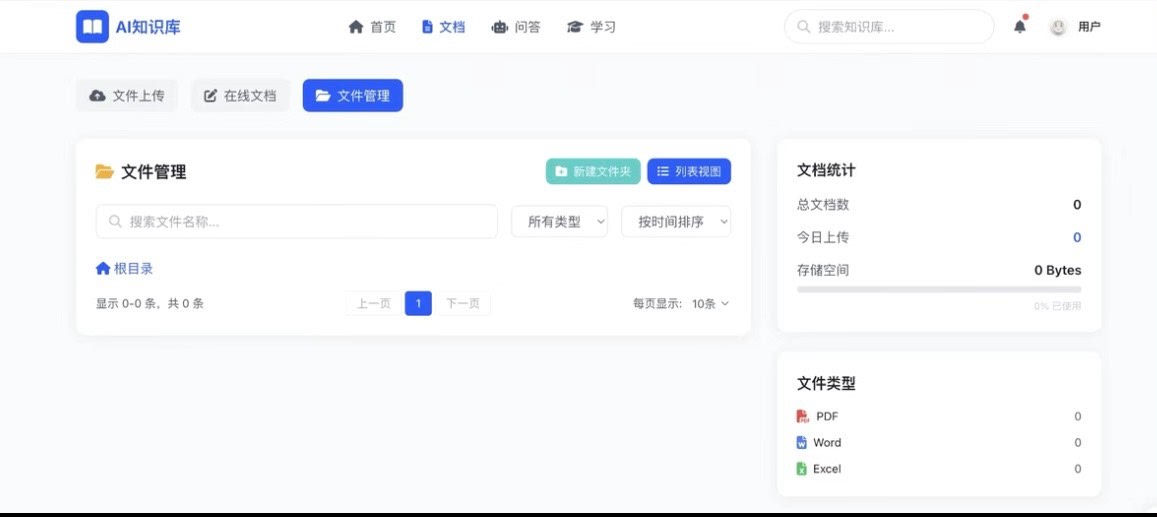Click the 今日上传 label

click(823, 237)
